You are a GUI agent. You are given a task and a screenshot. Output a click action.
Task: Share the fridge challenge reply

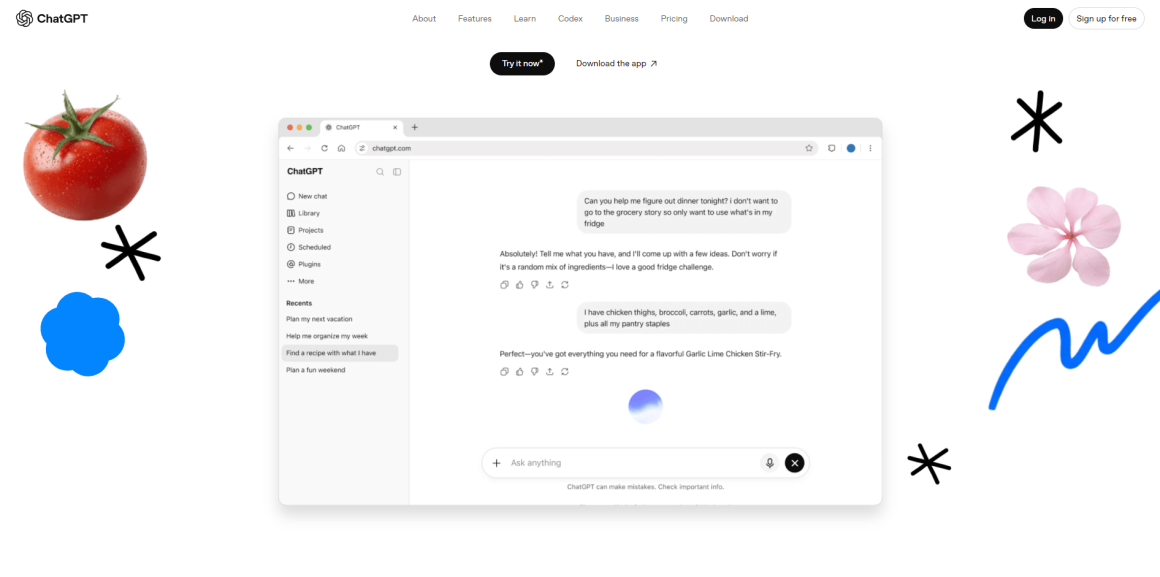[550, 285]
